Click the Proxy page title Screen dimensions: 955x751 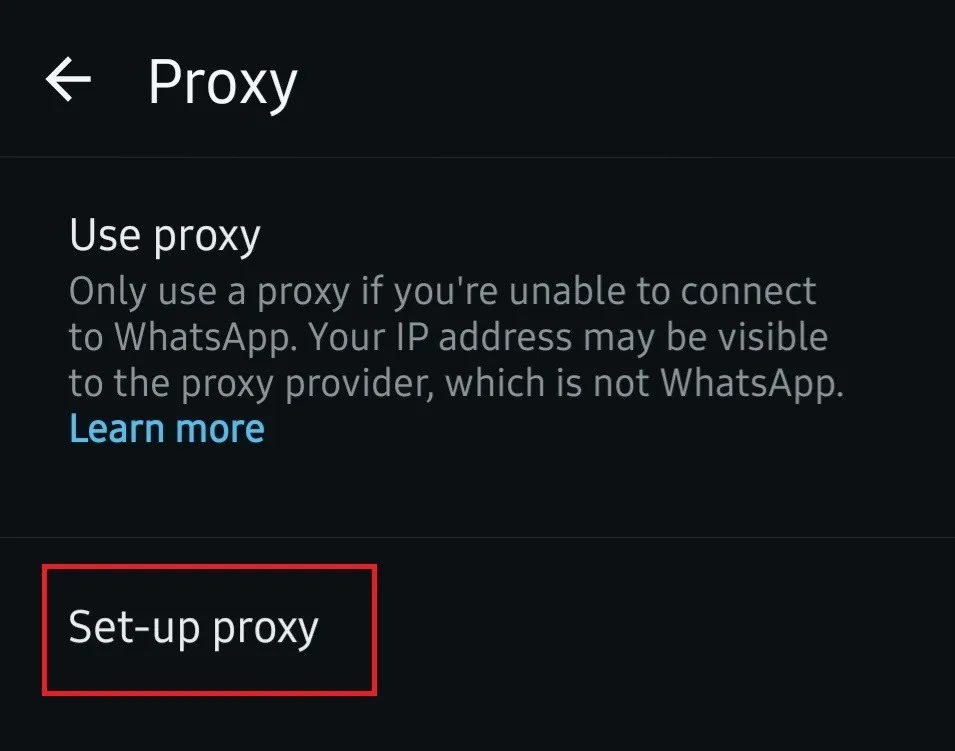tap(223, 83)
